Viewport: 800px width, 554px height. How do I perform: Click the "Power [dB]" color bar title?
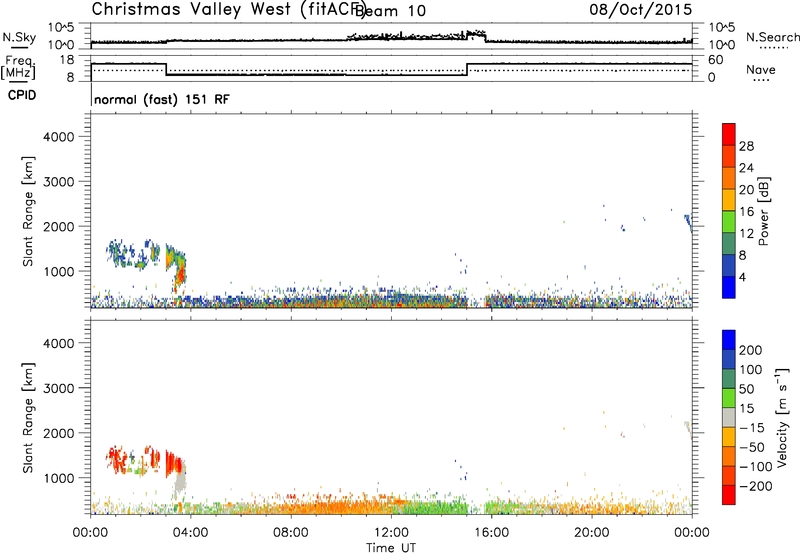coord(764,211)
